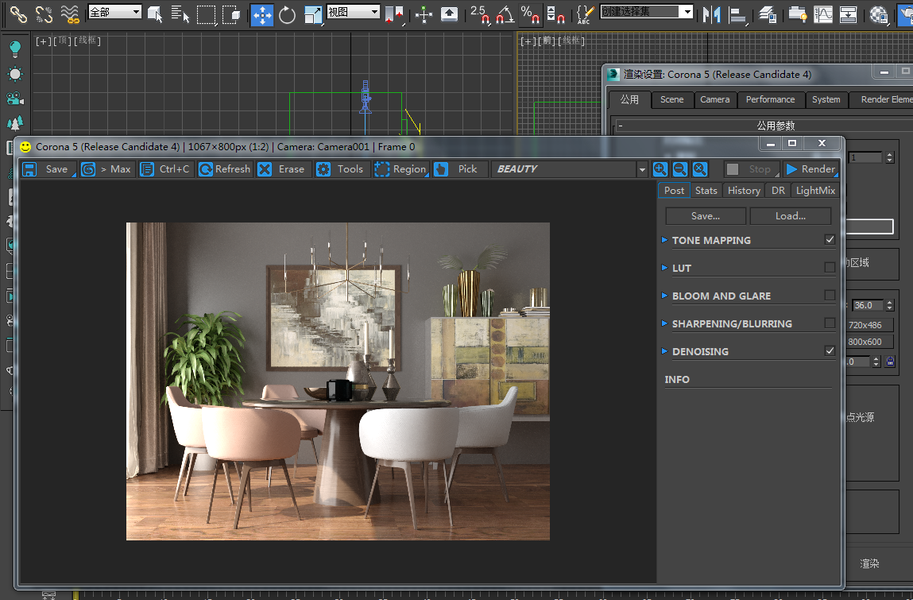Open the Material Editor sphere icon

(878, 14)
